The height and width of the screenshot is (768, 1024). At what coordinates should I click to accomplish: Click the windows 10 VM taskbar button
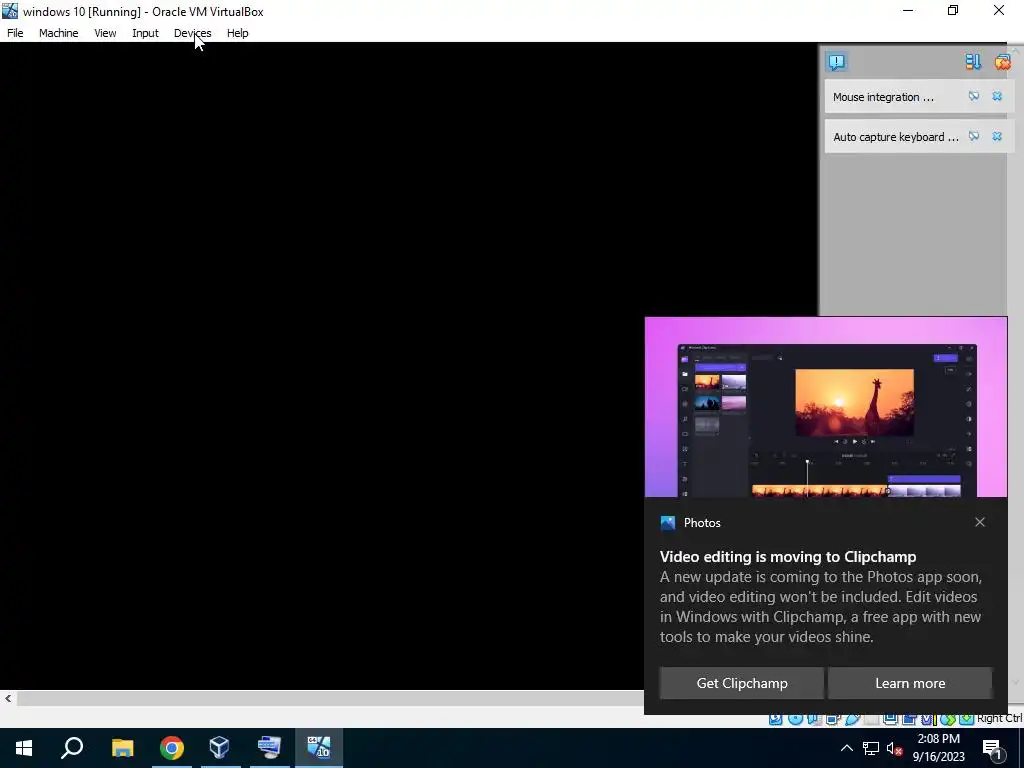click(x=319, y=748)
